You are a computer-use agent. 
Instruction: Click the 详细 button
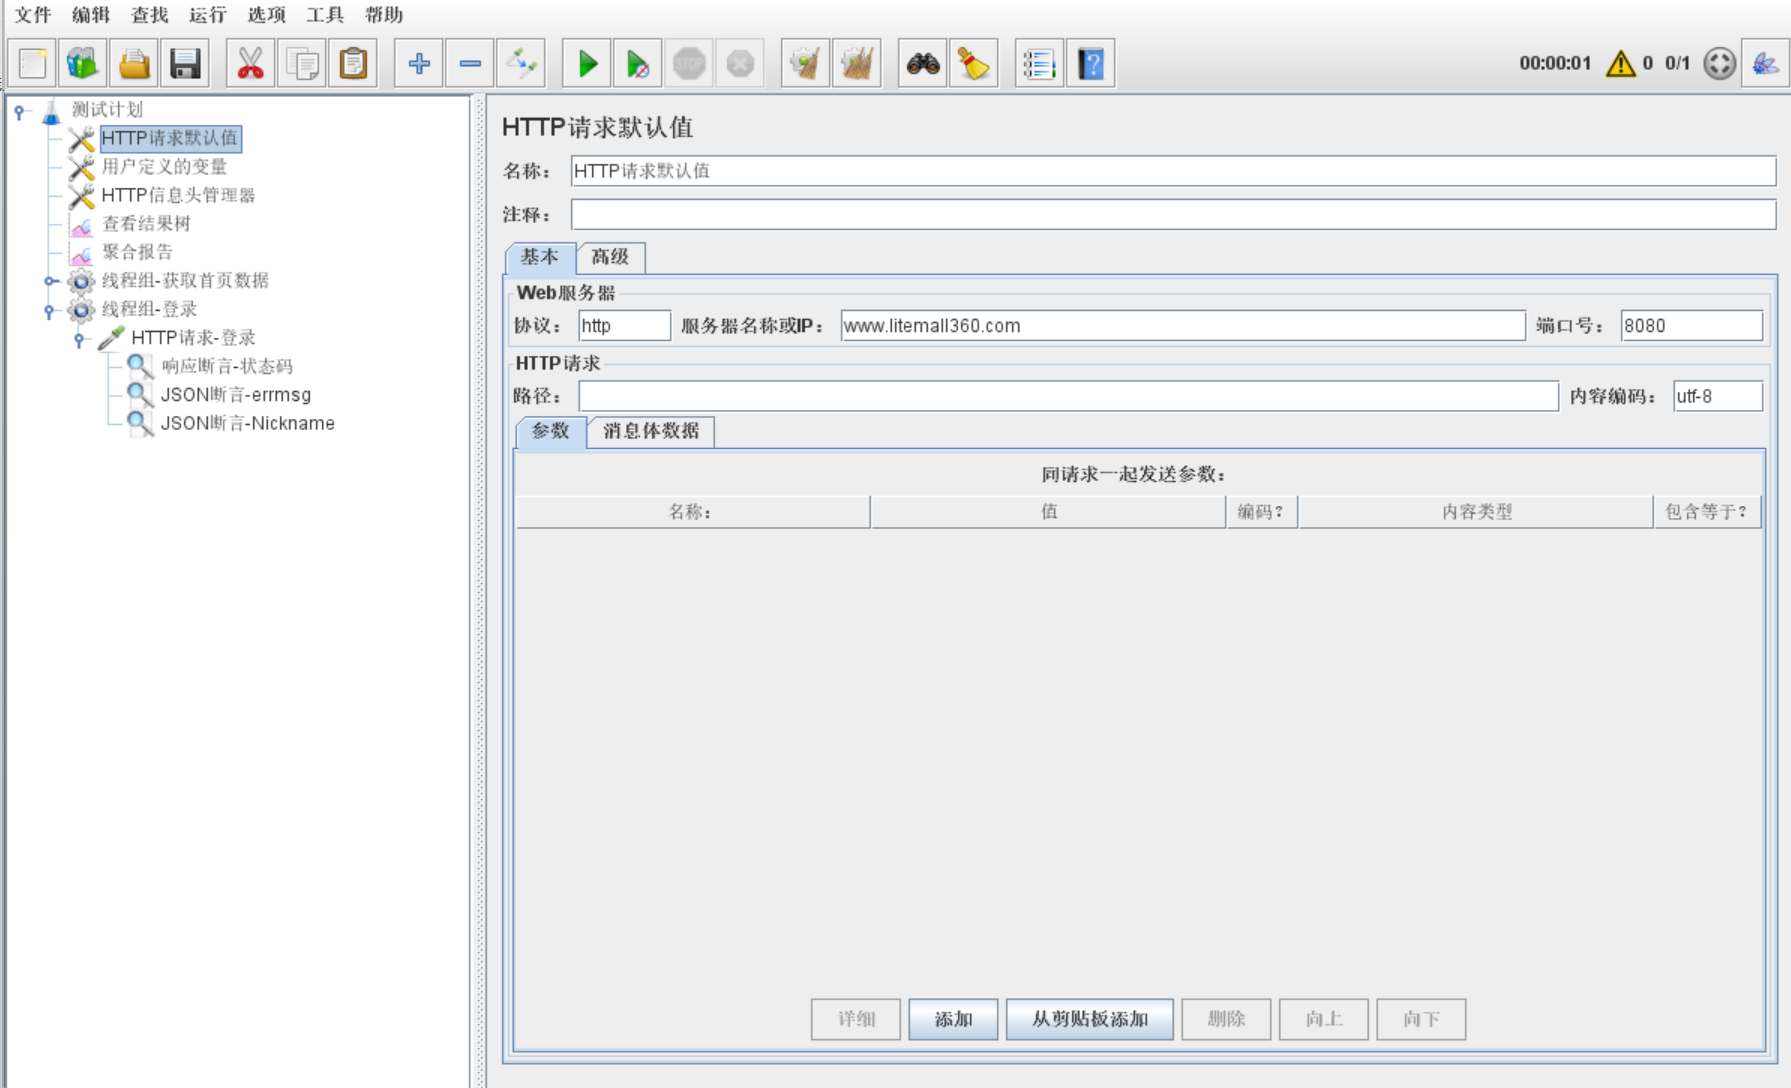[x=856, y=1019]
